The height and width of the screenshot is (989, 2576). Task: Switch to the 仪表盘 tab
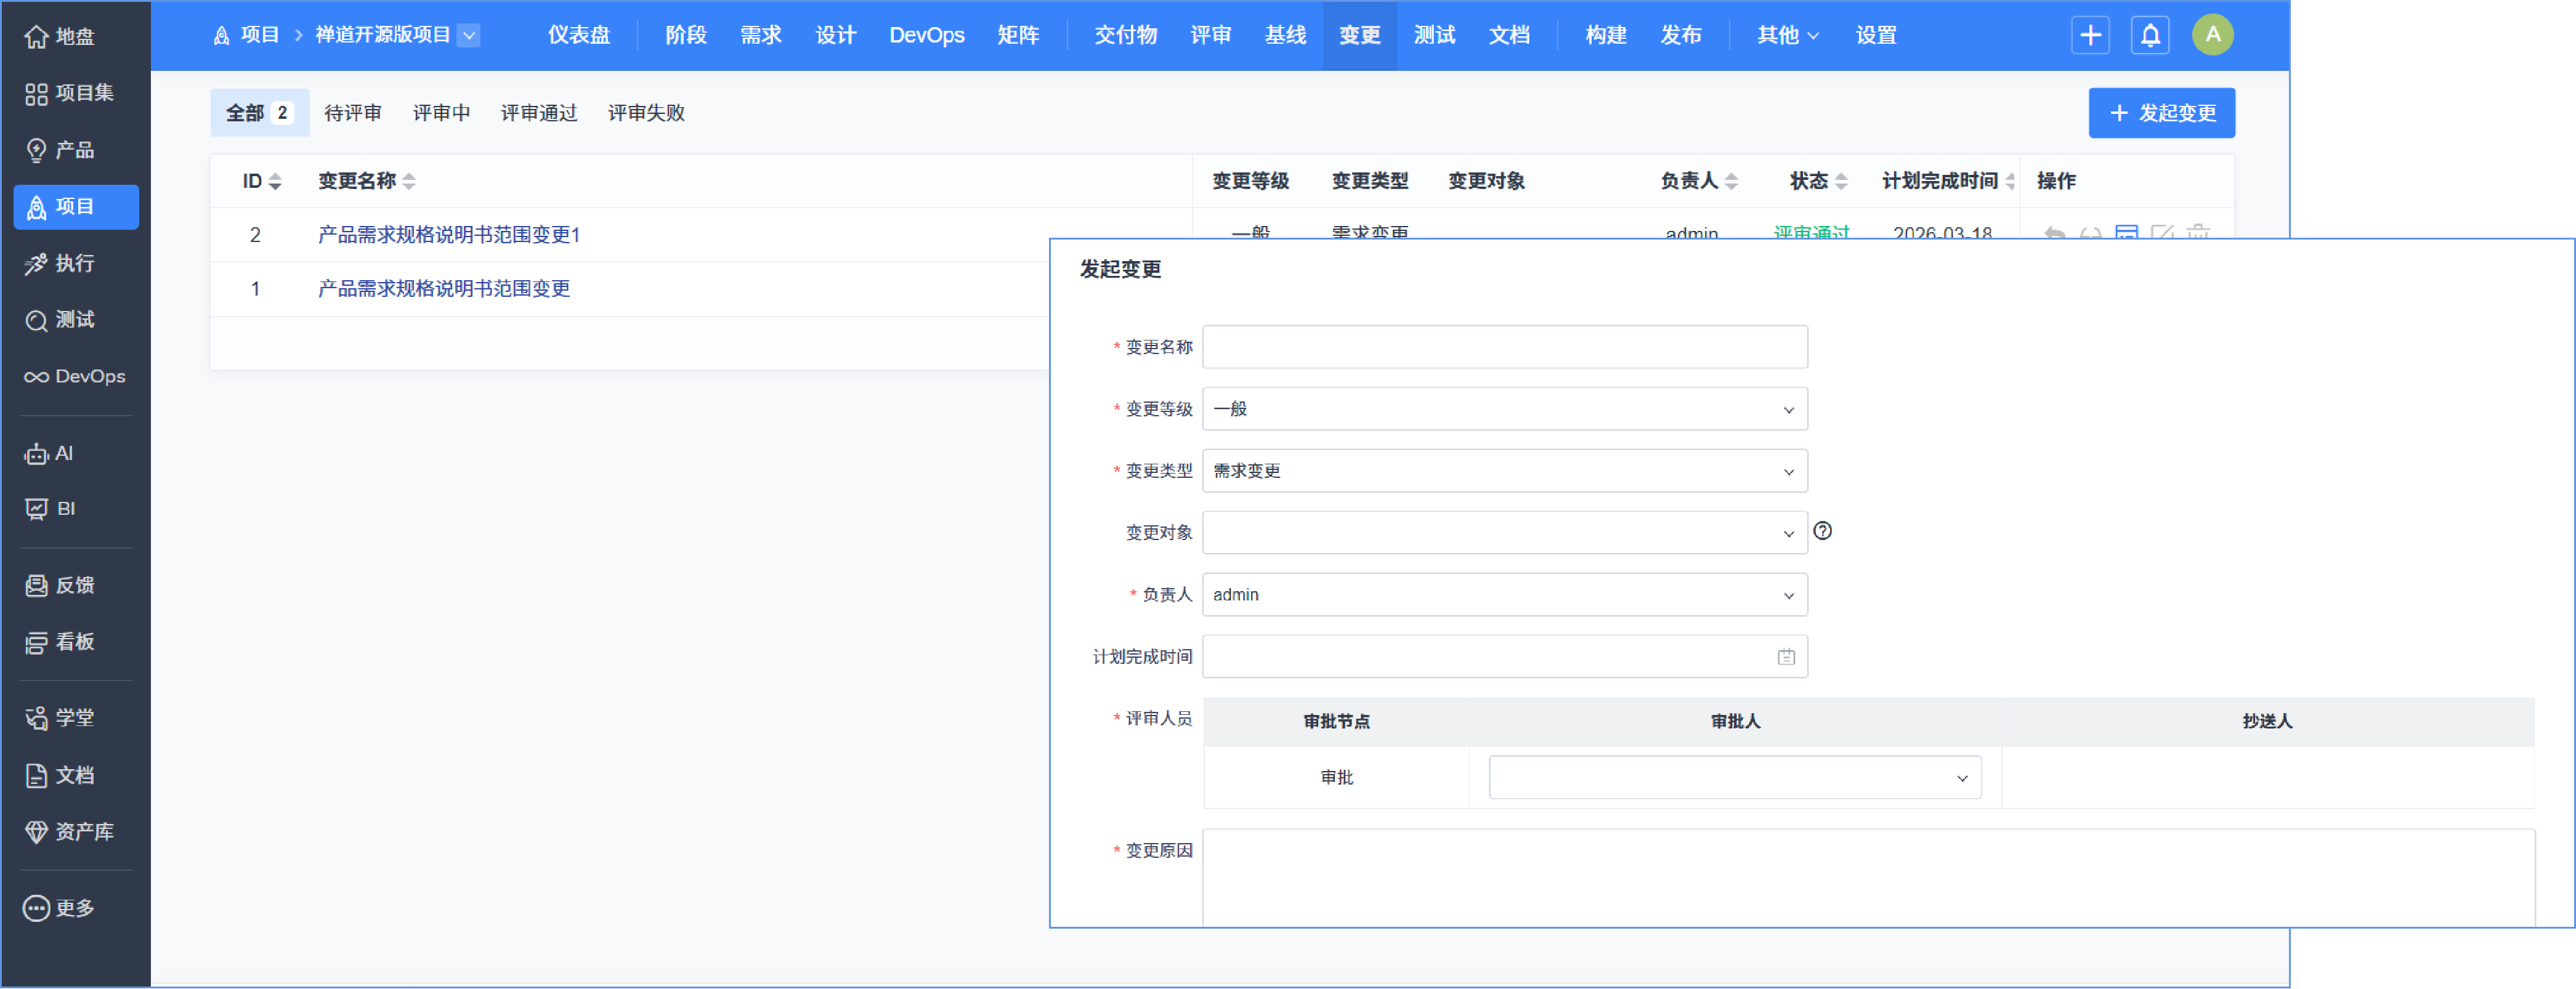click(x=579, y=35)
